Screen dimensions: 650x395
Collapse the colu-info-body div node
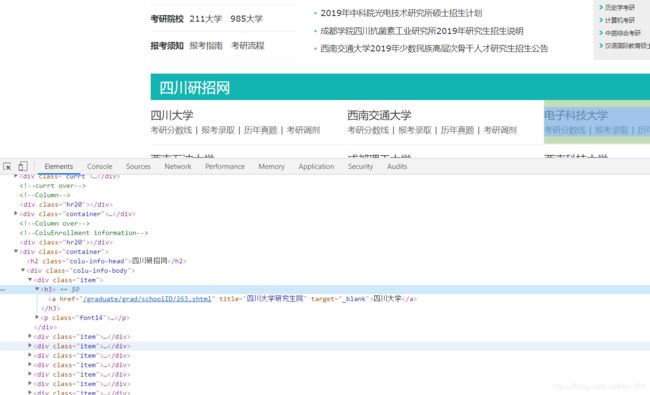[x=23, y=270]
